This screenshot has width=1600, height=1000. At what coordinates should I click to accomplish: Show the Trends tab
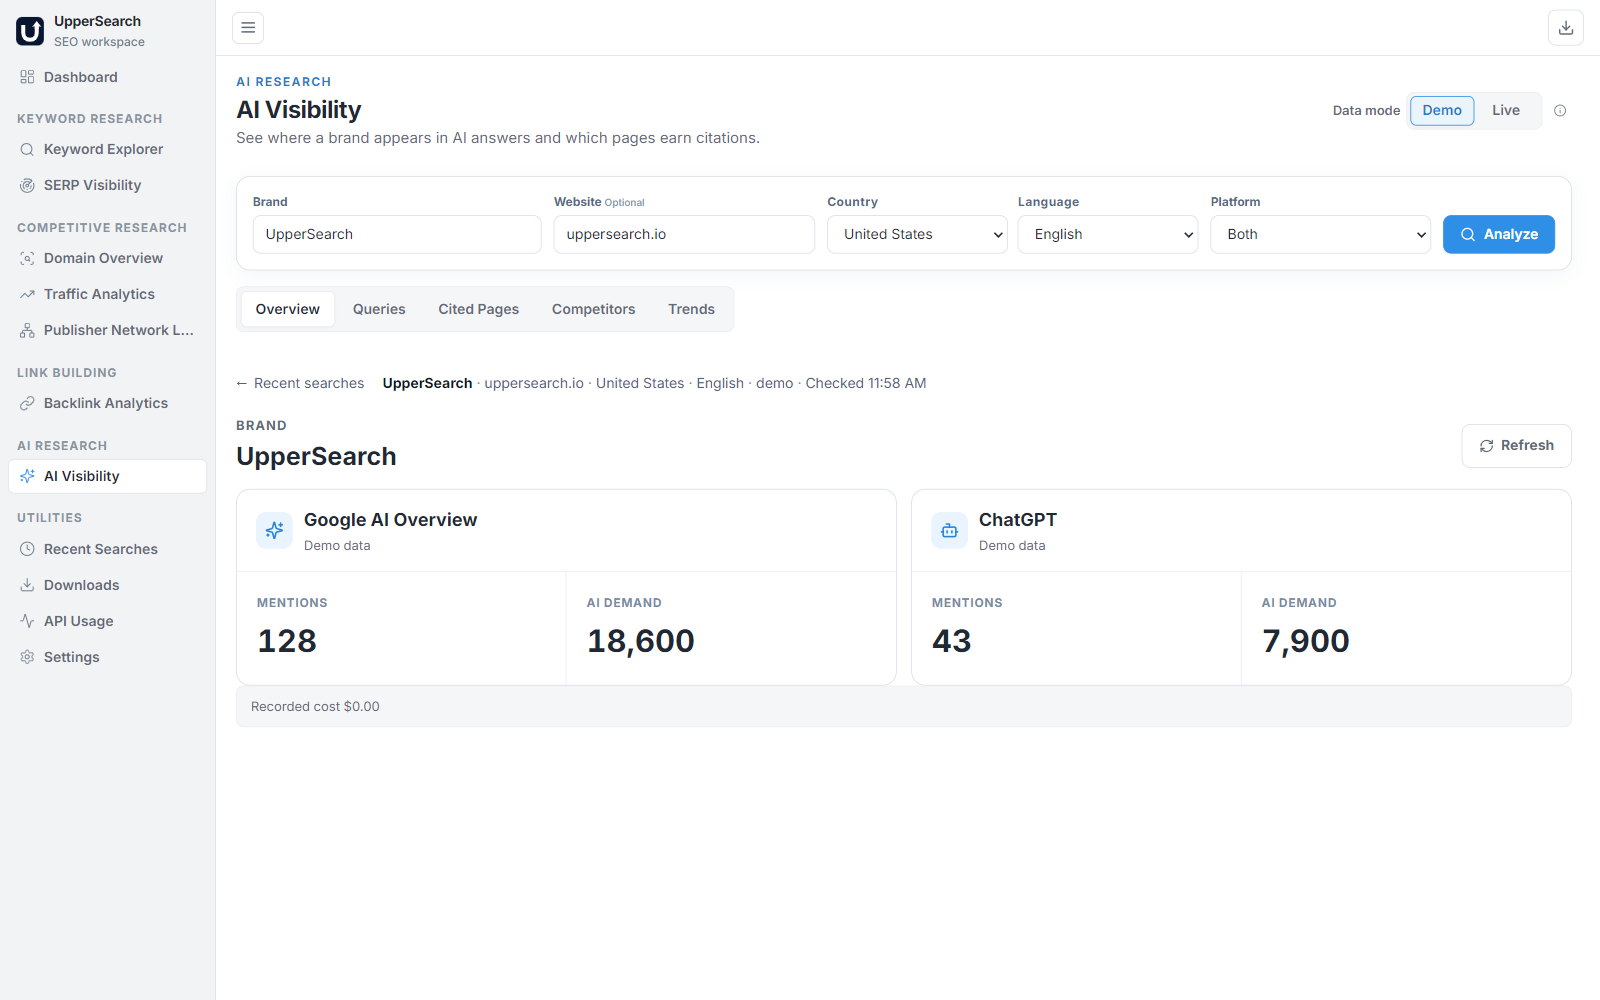tap(691, 309)
